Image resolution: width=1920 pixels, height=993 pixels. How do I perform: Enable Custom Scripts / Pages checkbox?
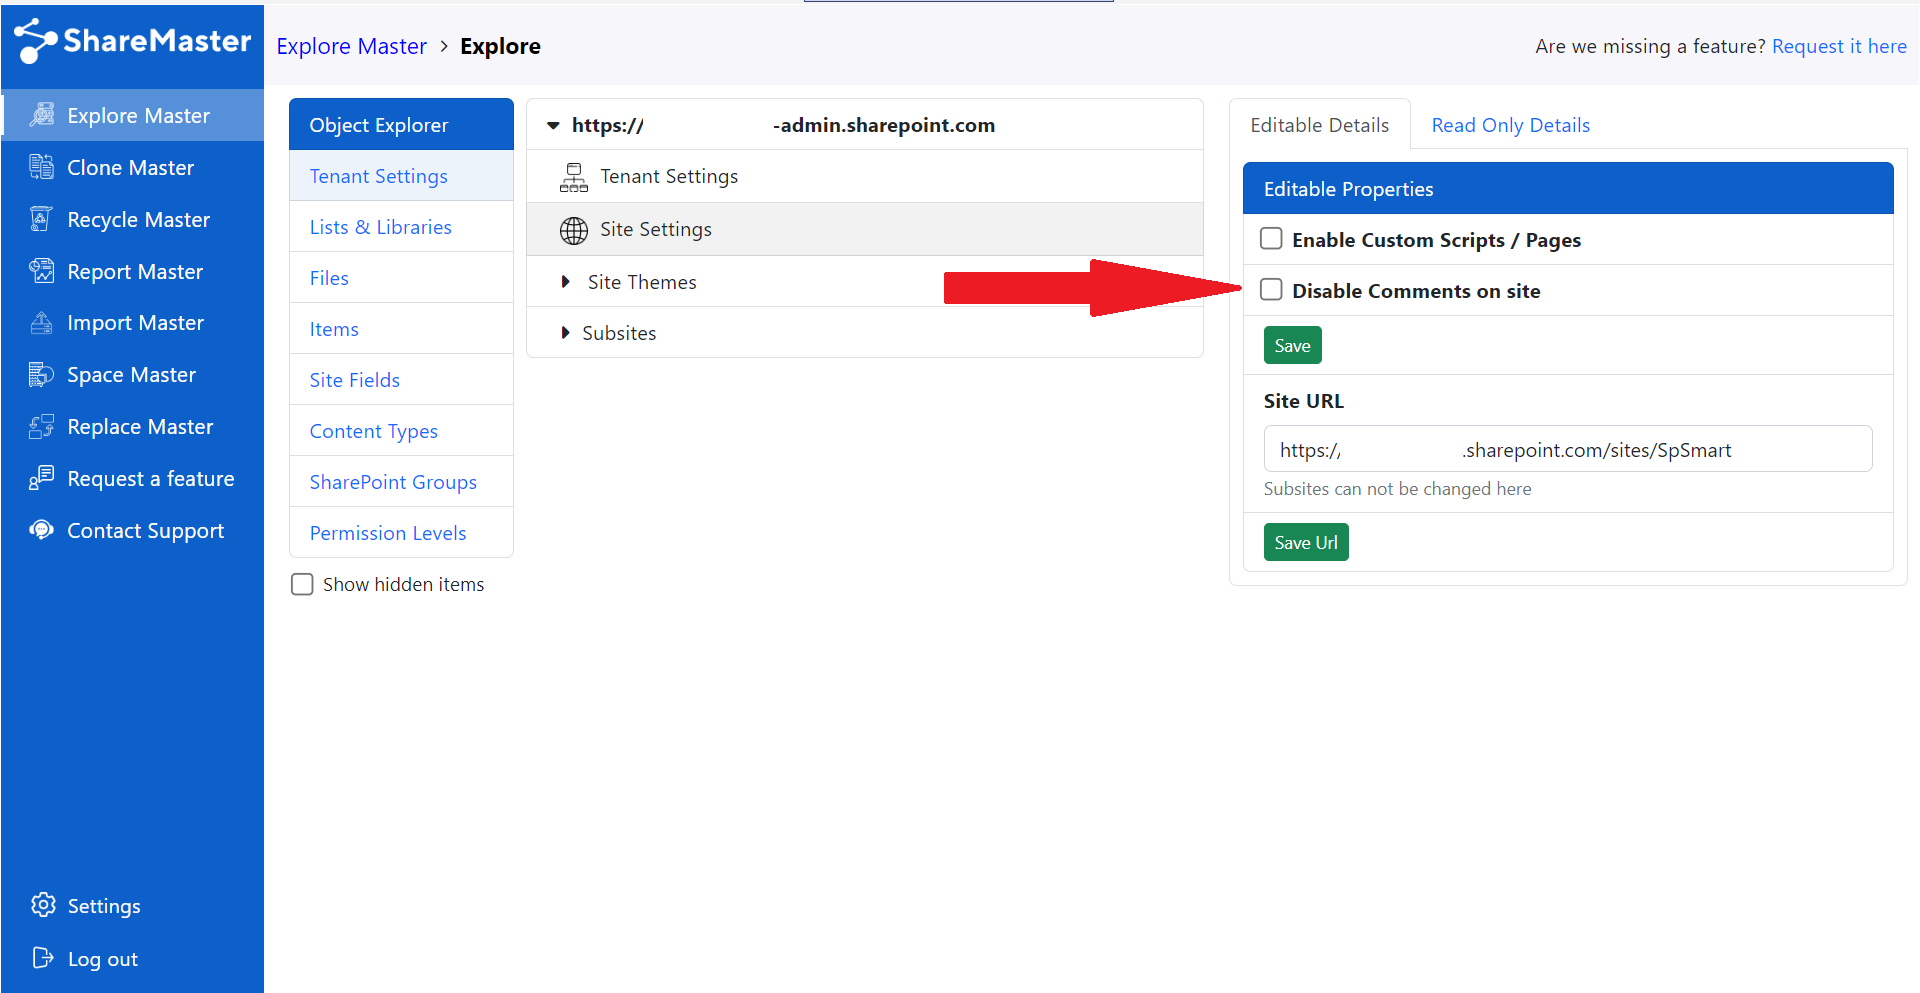pyautogui.click(x=1271, y=238)
